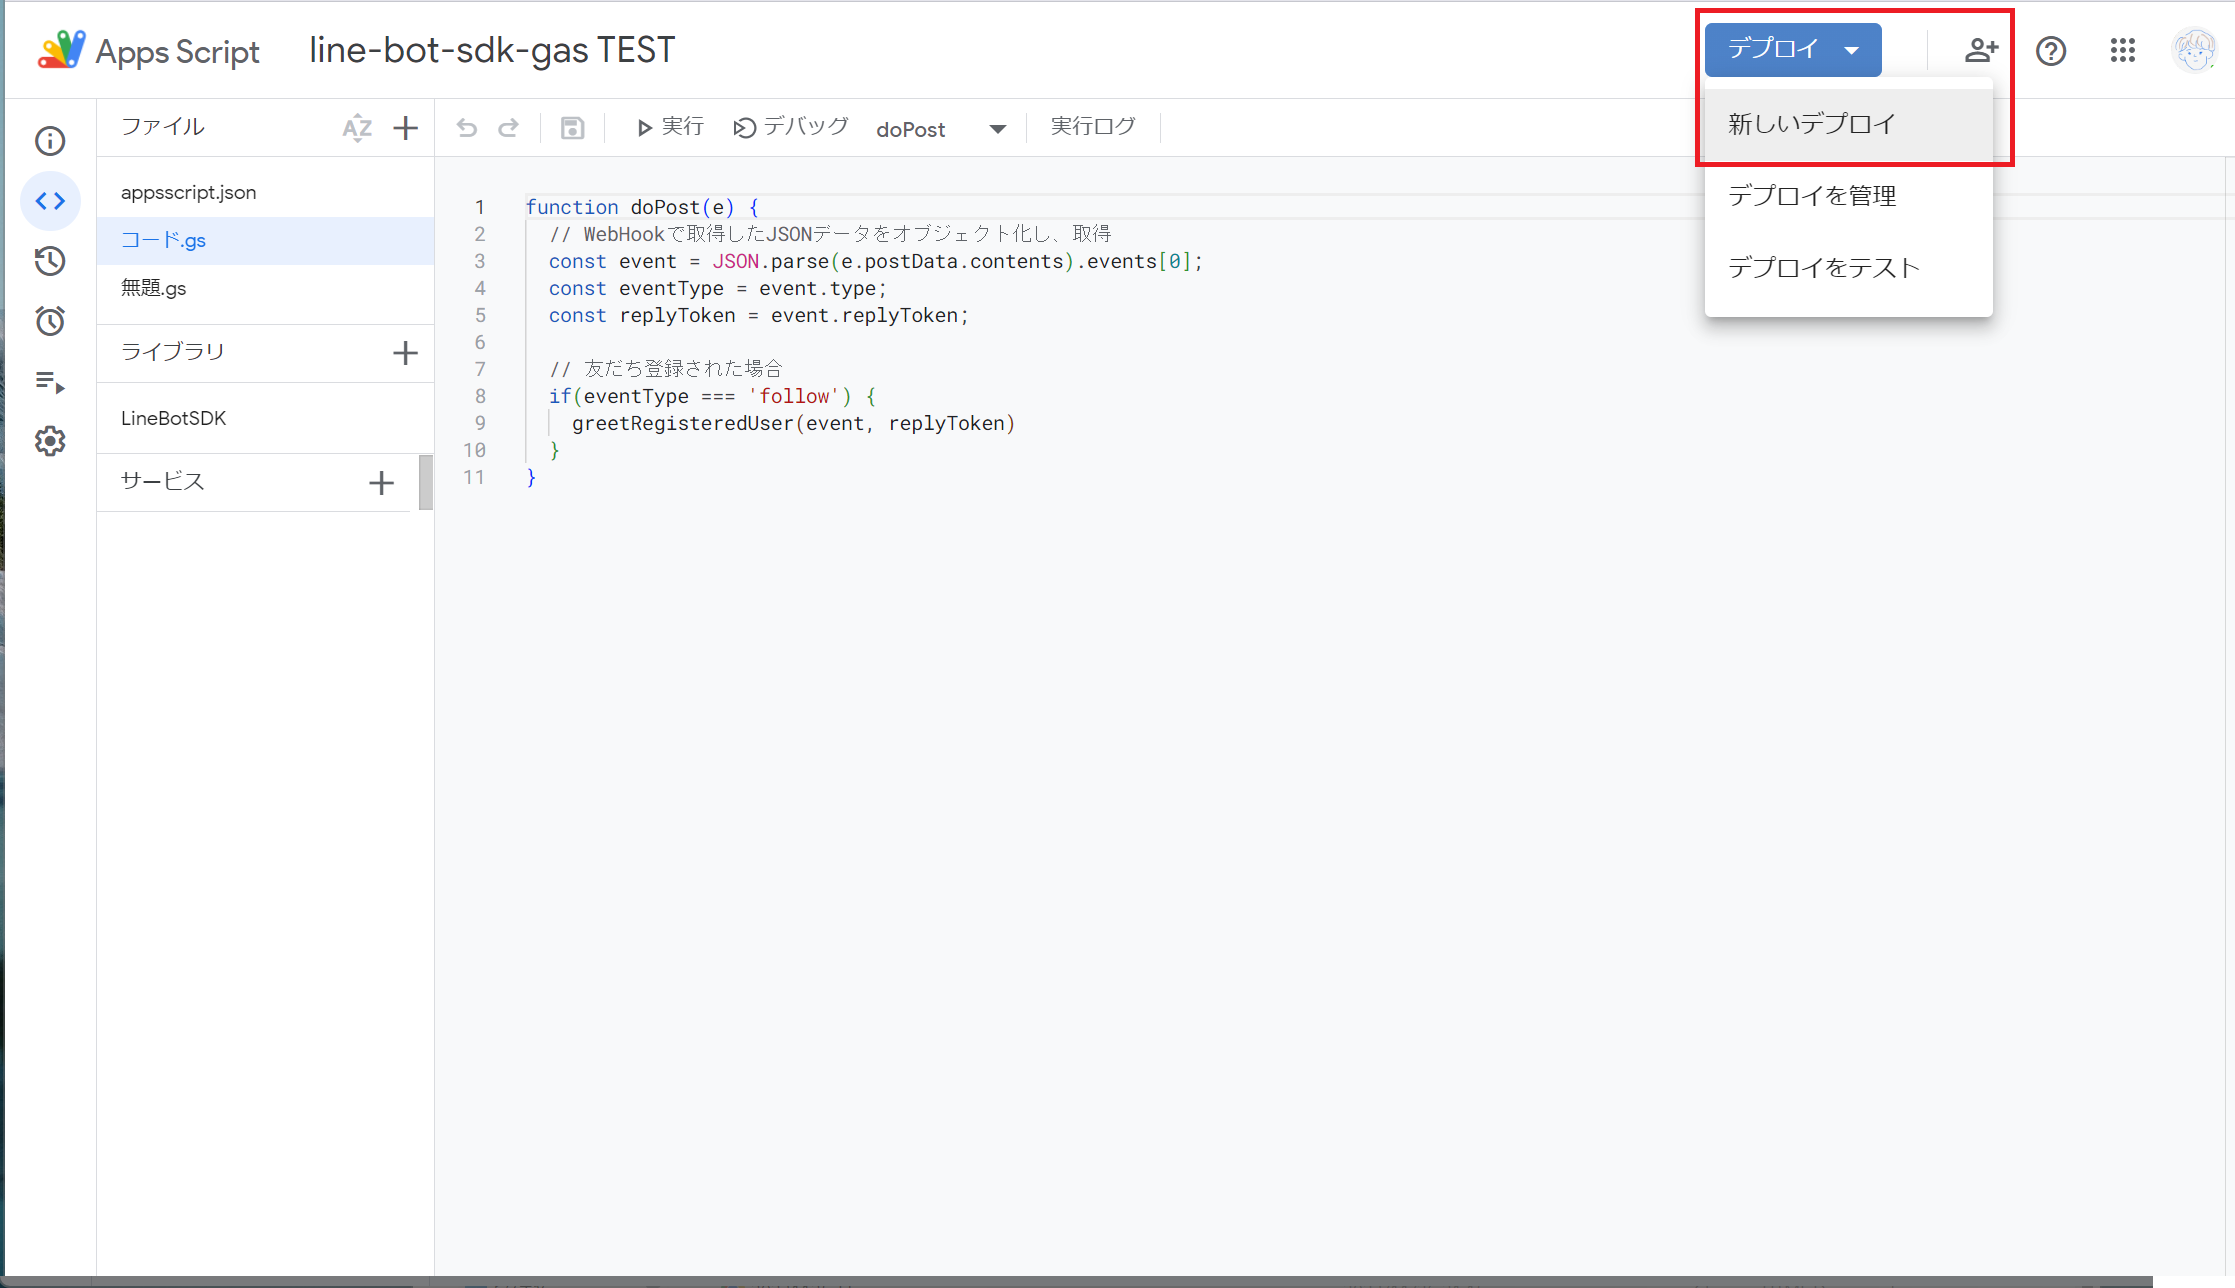Open the 実行ログ execution log
The height and width of the screenshot is (1288, 2235).
tap(1092, 127)
